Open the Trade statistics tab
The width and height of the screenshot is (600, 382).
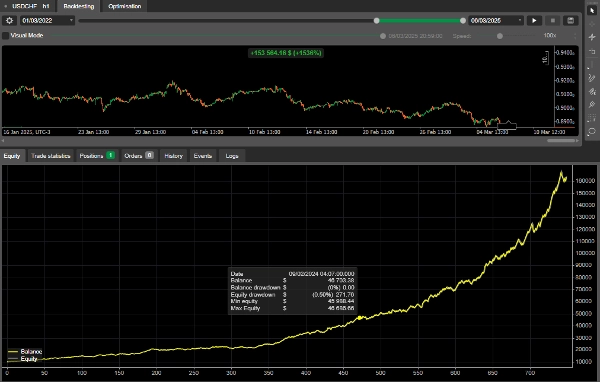click(x=51, y=156)
